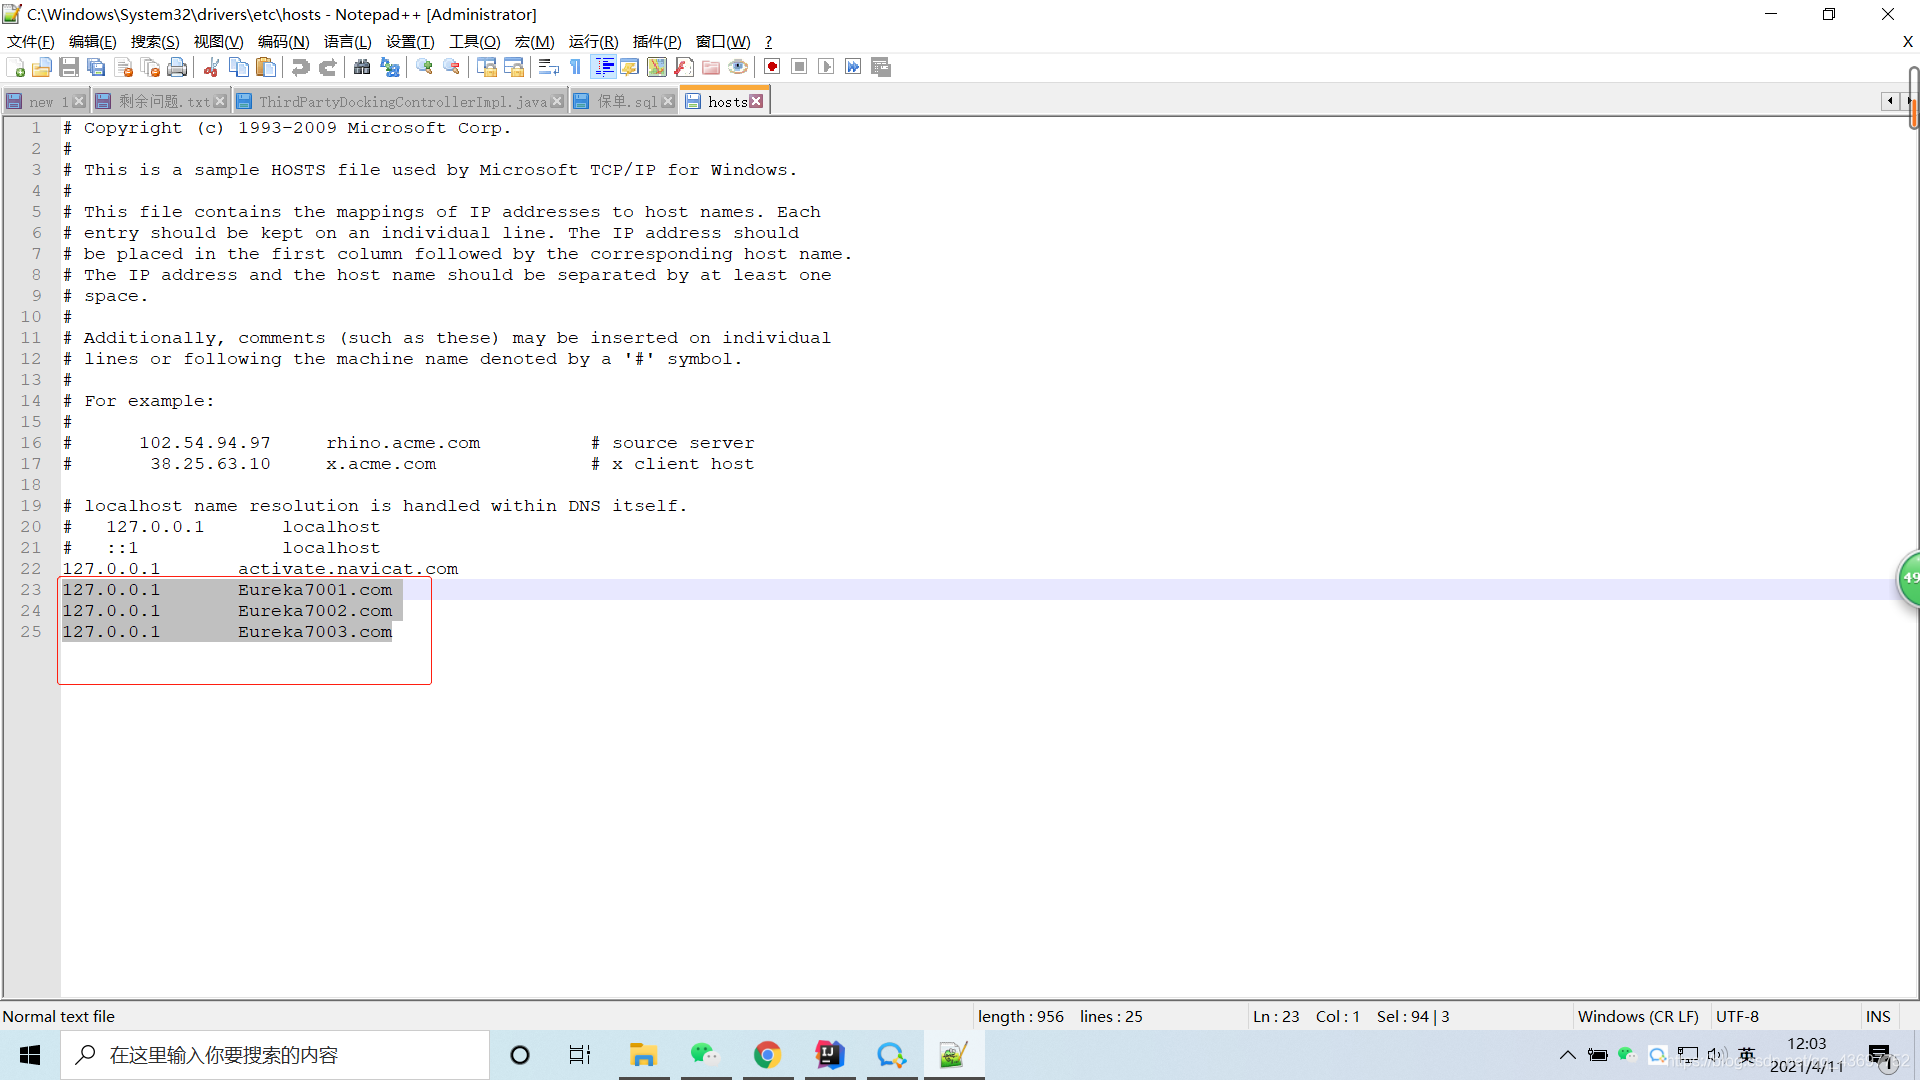Viewport: 1920px width, 1080px height.
Task: Toggle word wrap in the toolbar
Action: 549,67
